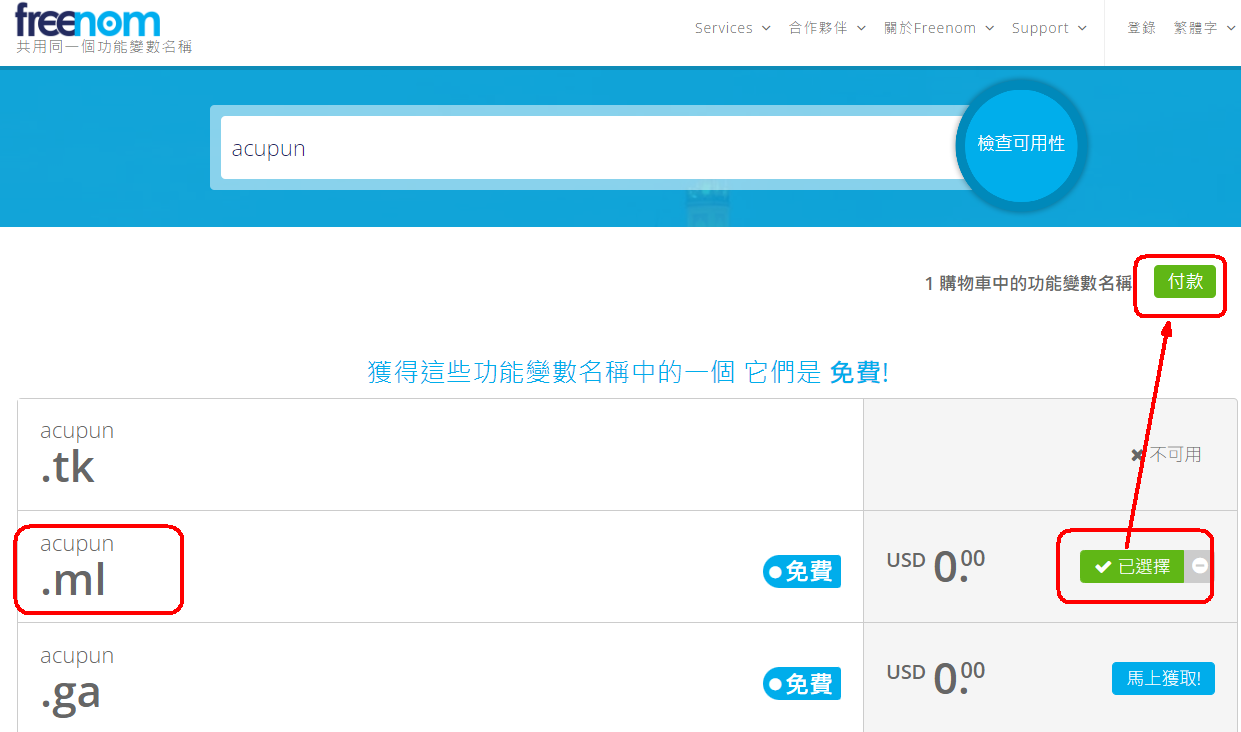Select the acupun .ml domain name
Screen dimensions: 1241x732
77,566
